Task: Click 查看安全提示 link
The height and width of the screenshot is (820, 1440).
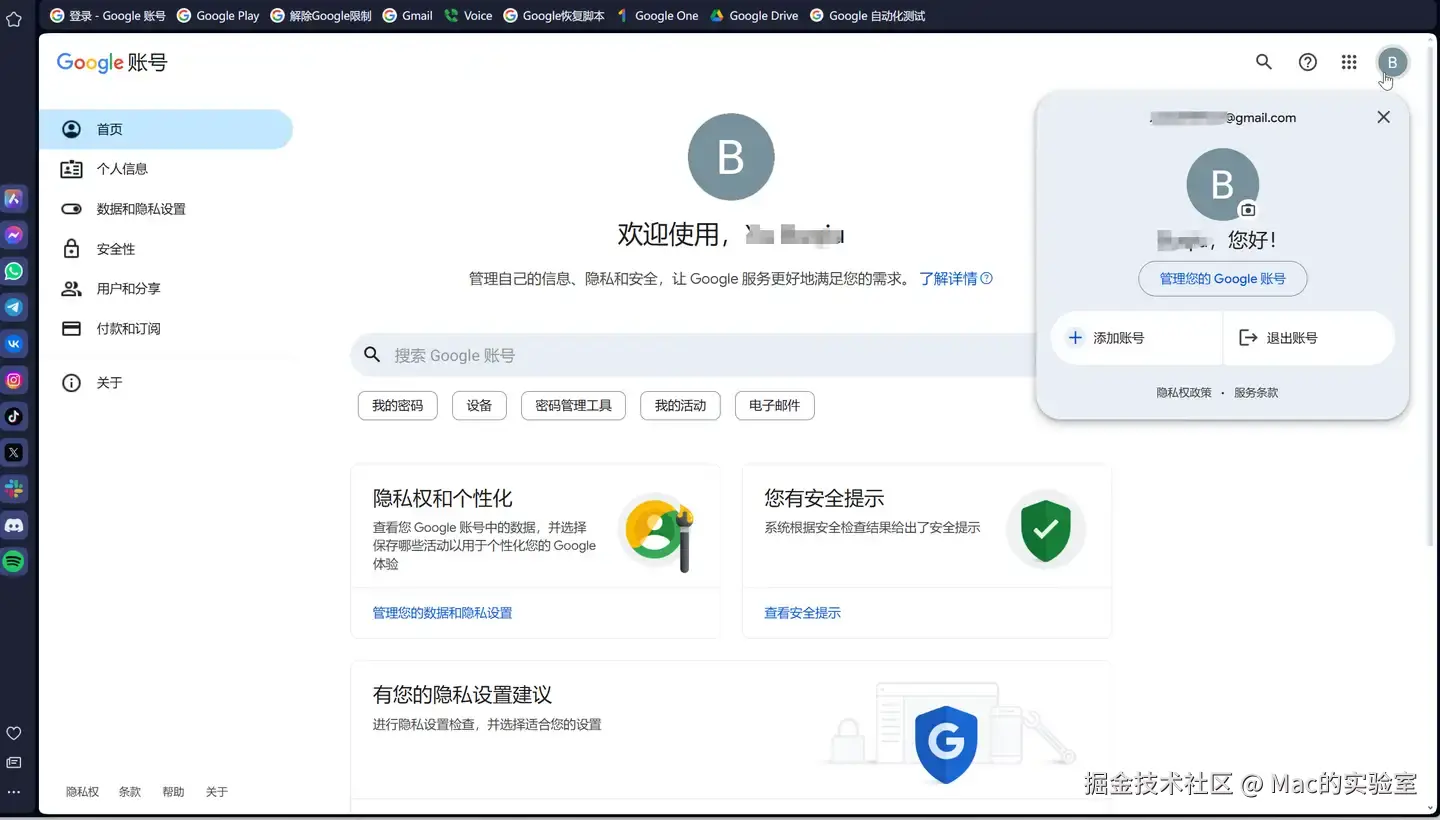Action: point(803,613)
